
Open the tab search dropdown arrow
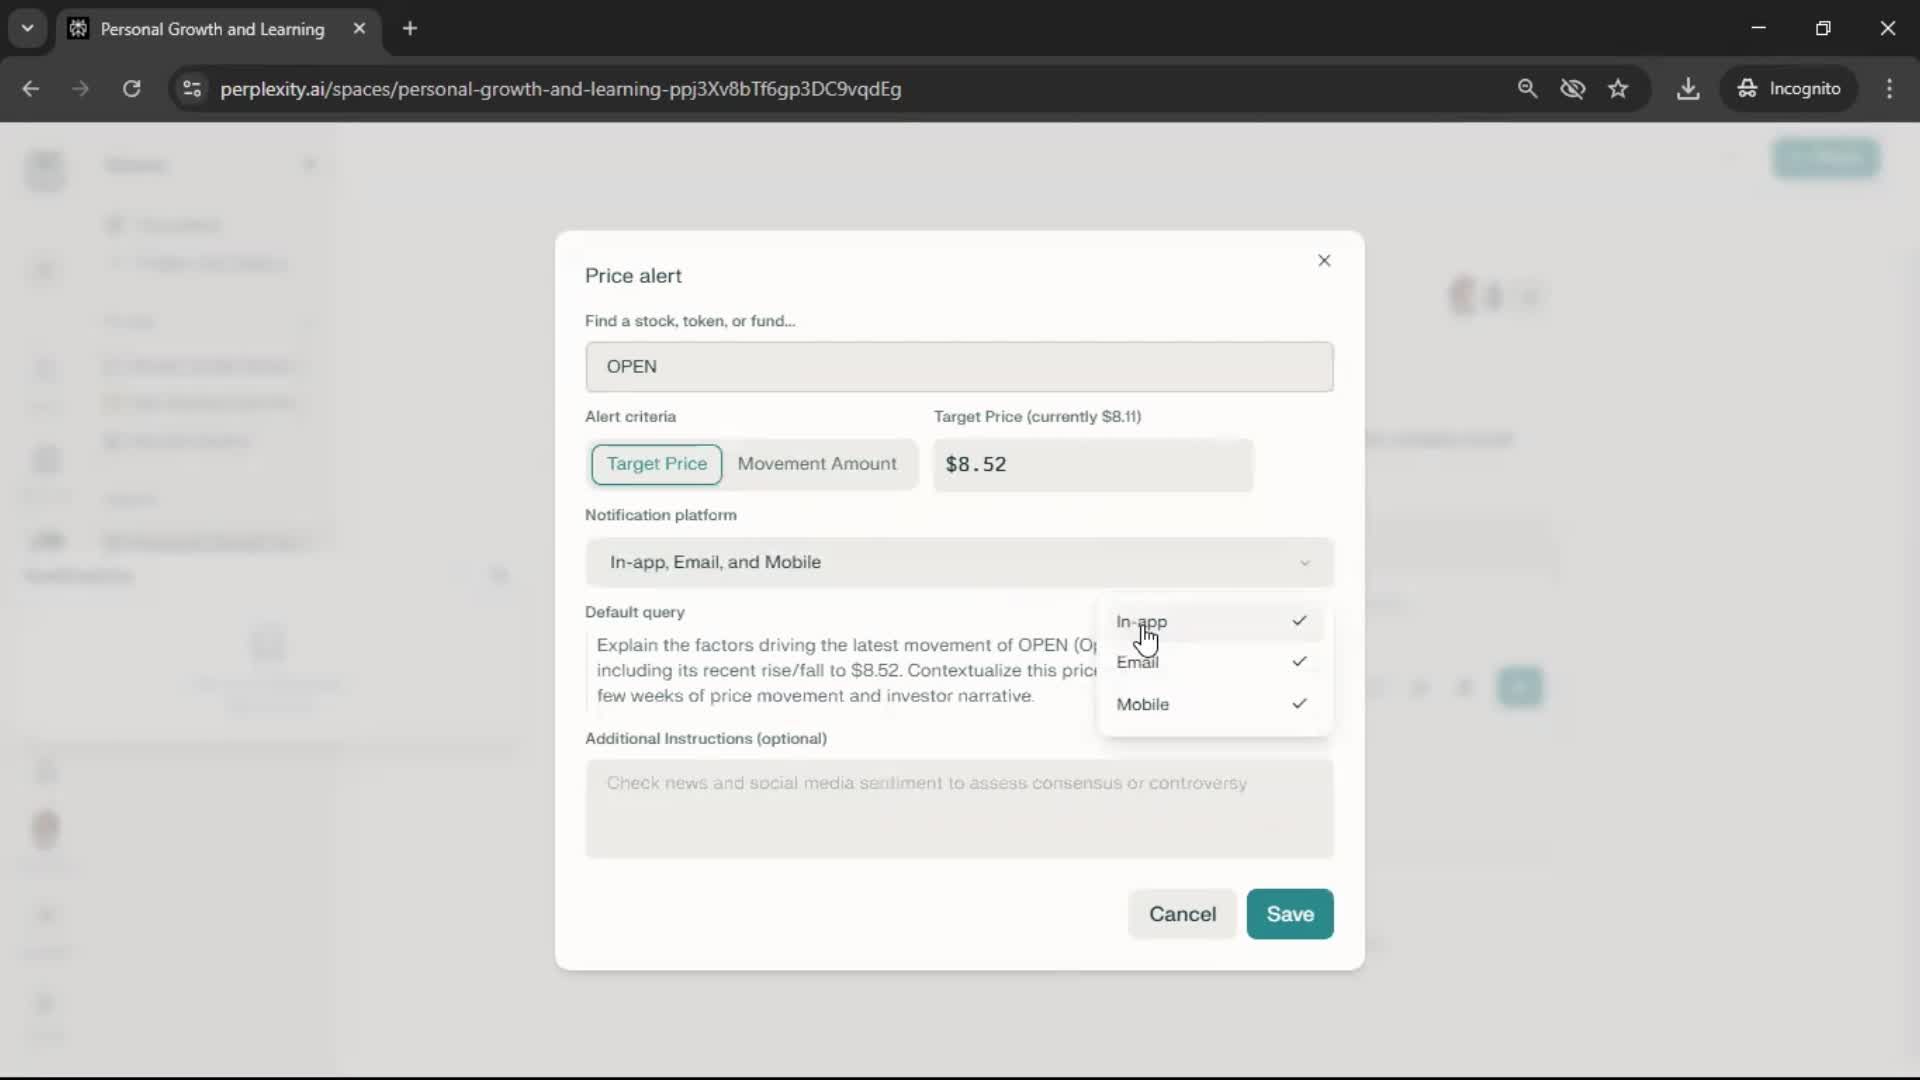27,29
